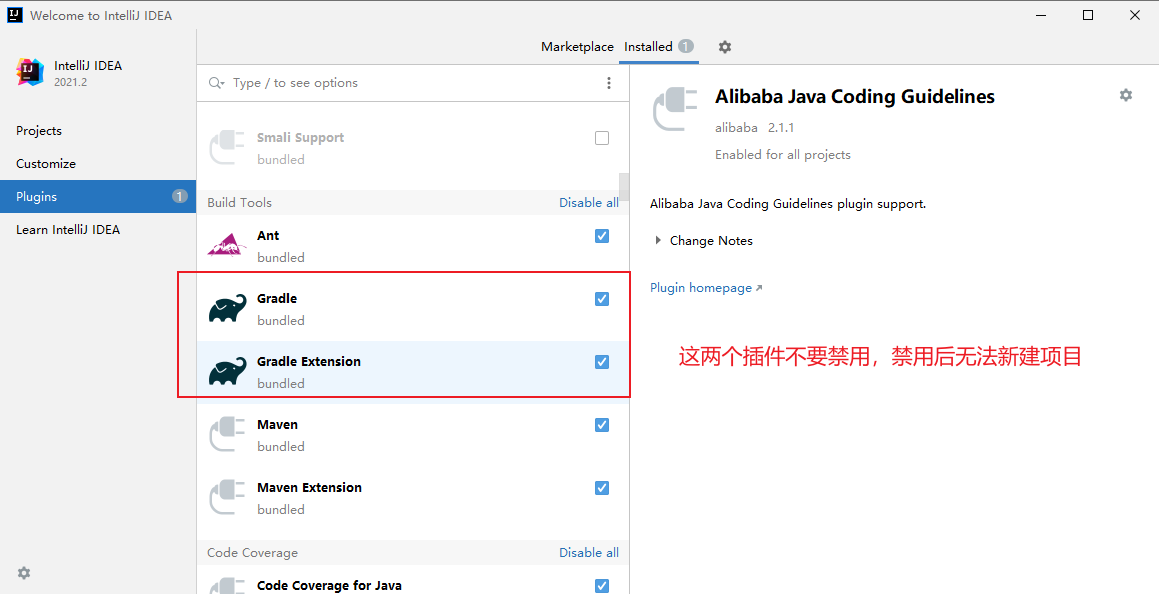Click the alibaba vendor name
1159x594 pixels.
coord(736,128)
